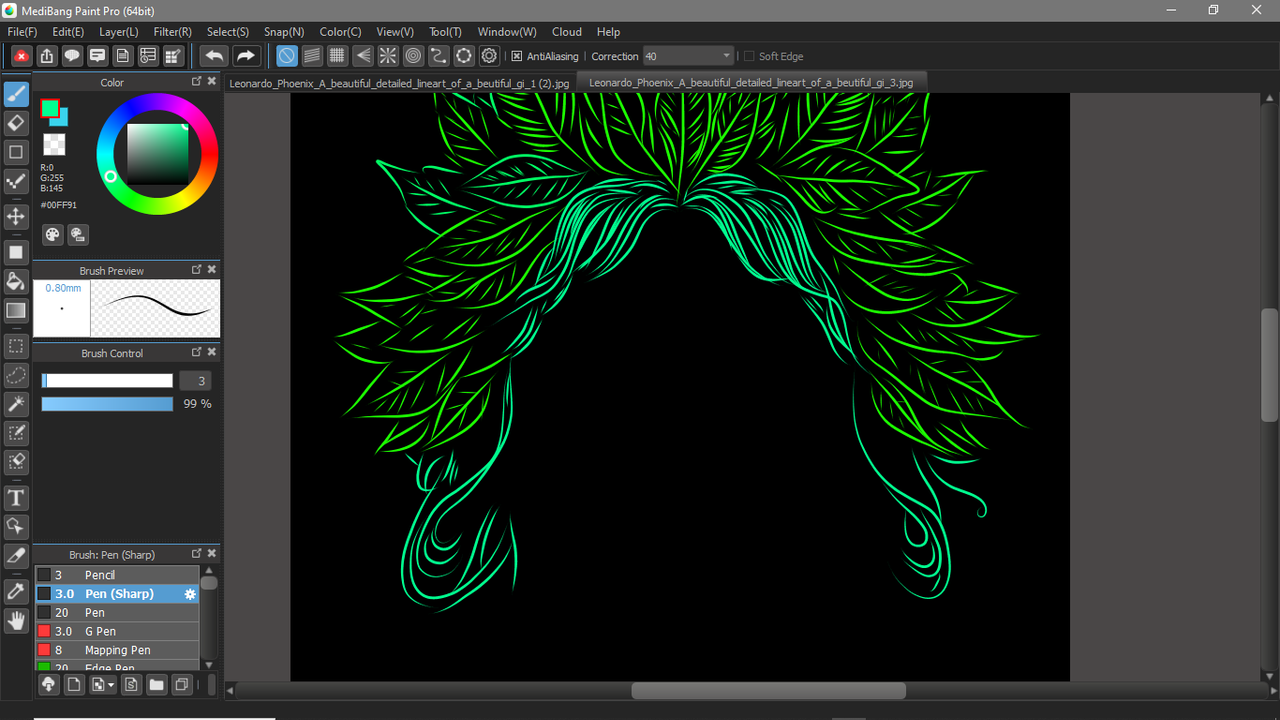This screenshot has width=1280, height=720.
Task: Select the Fill rectangle tool
Action: pyautogui.click(x=16, y=252)
